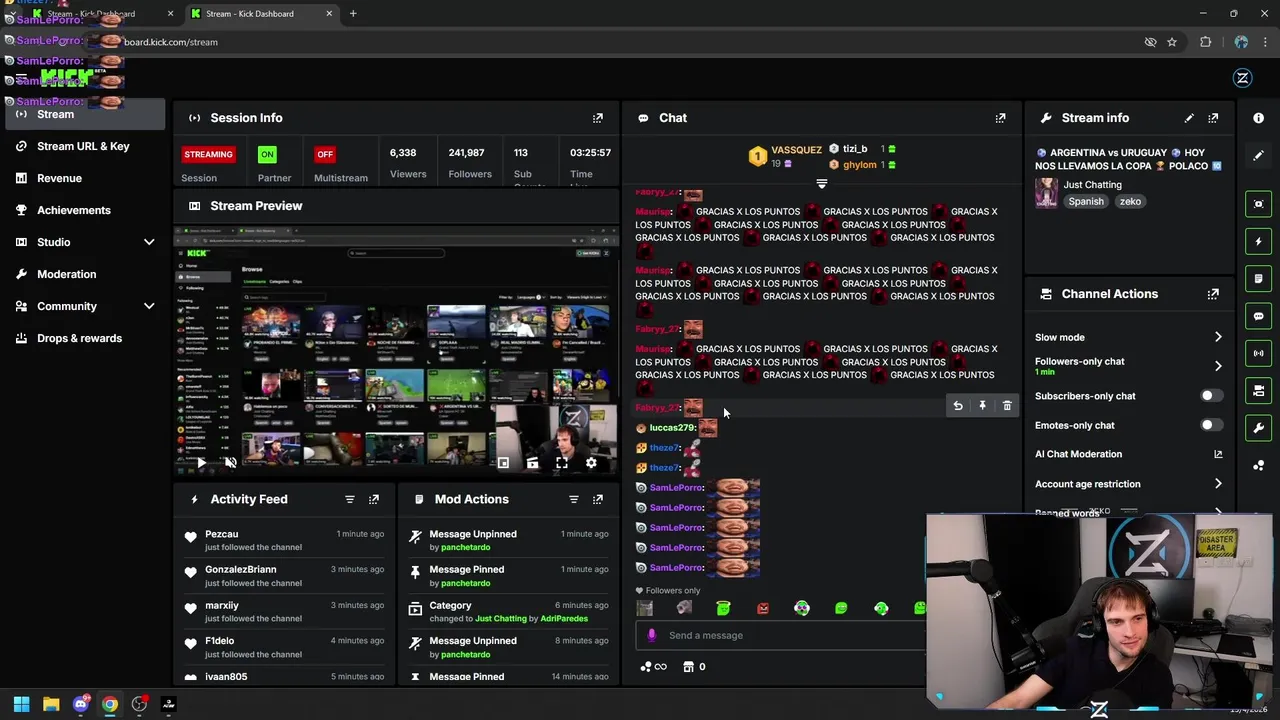Open Activity Feed filter options
Image resolution: width=1280 pixels, height=720 pixels.
[x=350, y=499]
